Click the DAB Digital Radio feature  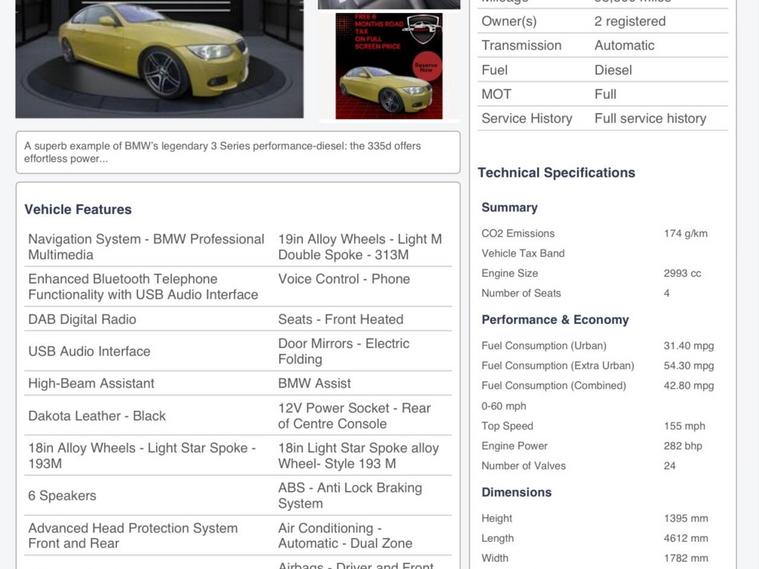[x=82, y=319]
